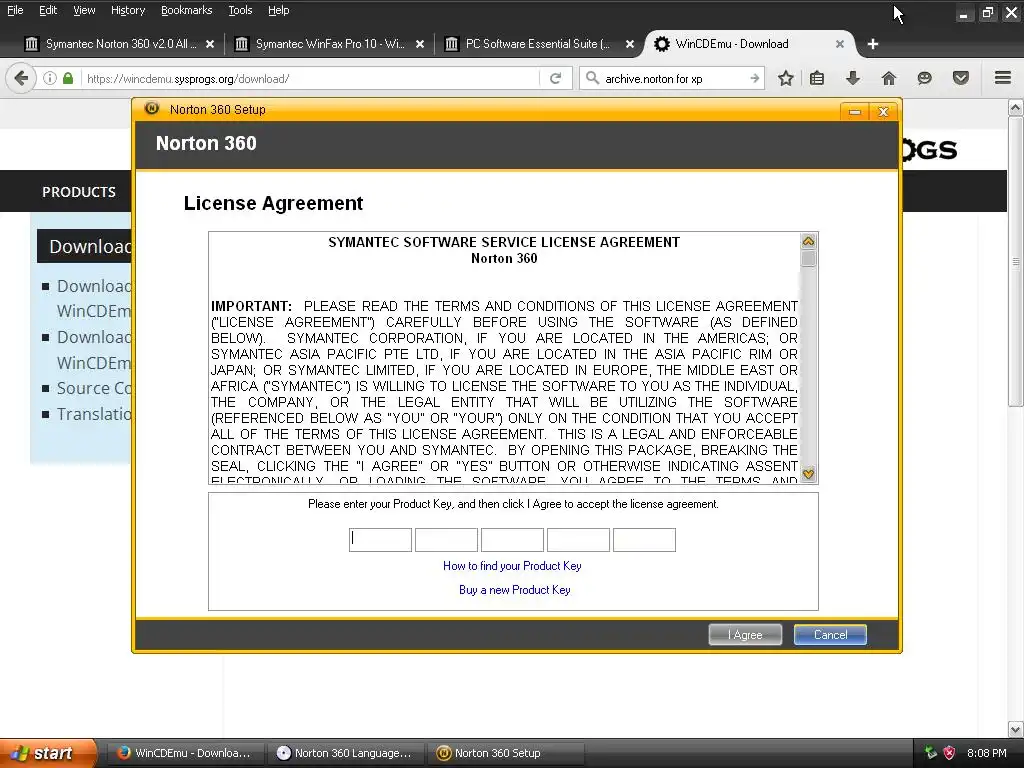
Task: Click license text scroll up arrow
Action: [808, 242]
